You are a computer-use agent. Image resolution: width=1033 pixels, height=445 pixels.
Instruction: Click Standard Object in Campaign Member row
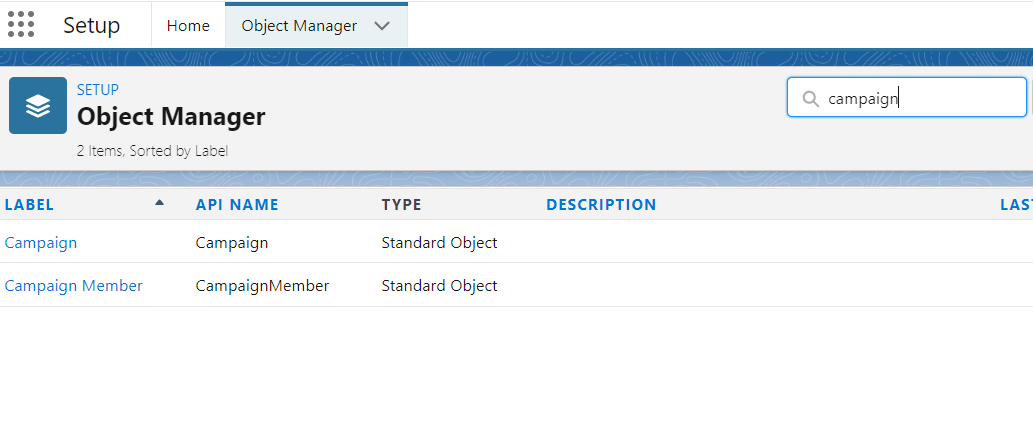tap(439, 285)
